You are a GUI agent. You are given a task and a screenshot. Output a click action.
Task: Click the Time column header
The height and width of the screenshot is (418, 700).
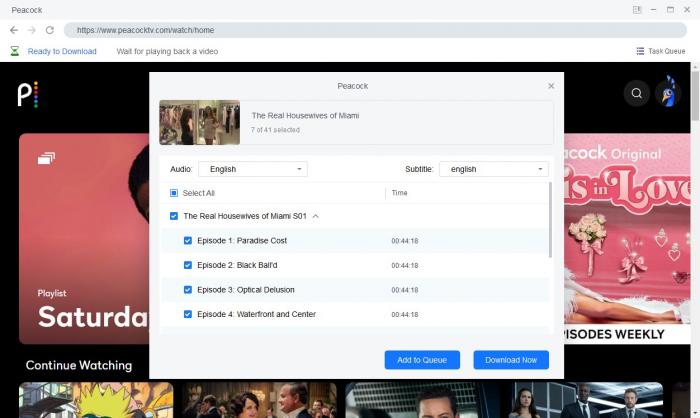click(400, 193)
